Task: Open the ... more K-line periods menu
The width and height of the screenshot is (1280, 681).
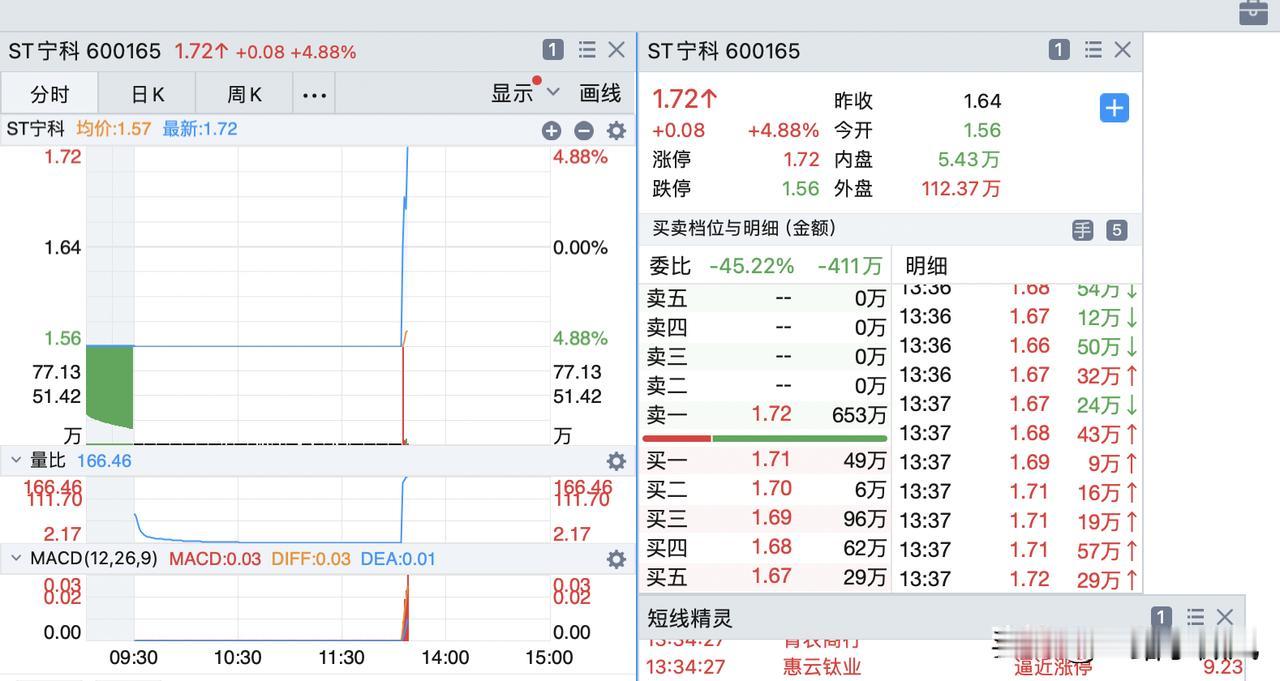Action: pyautogui.click(x=314, y=93)
